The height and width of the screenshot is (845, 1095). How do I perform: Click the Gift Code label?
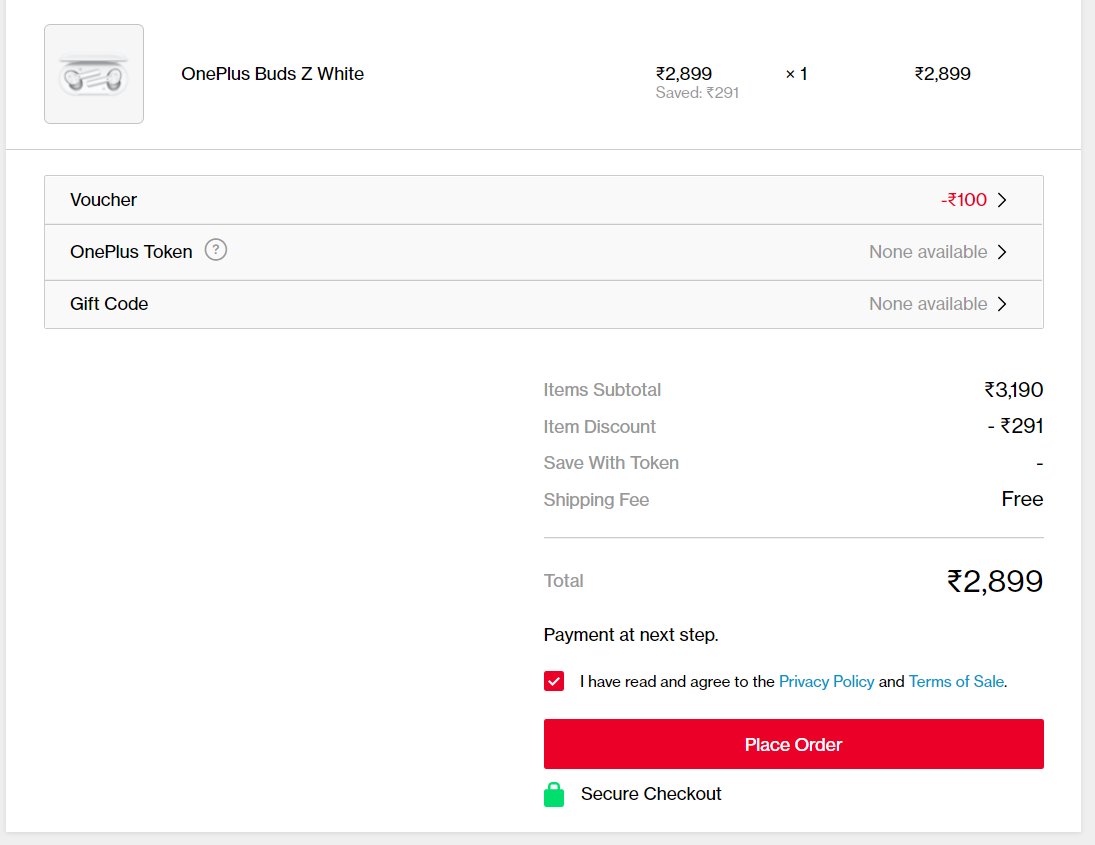coord(109,304)
